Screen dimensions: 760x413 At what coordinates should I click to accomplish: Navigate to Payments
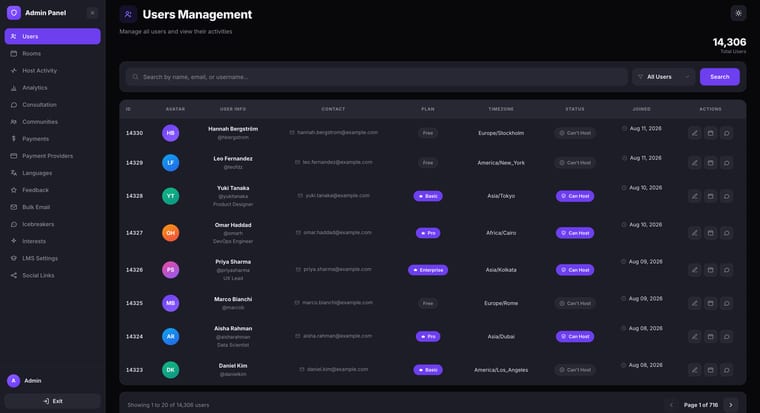52,139
